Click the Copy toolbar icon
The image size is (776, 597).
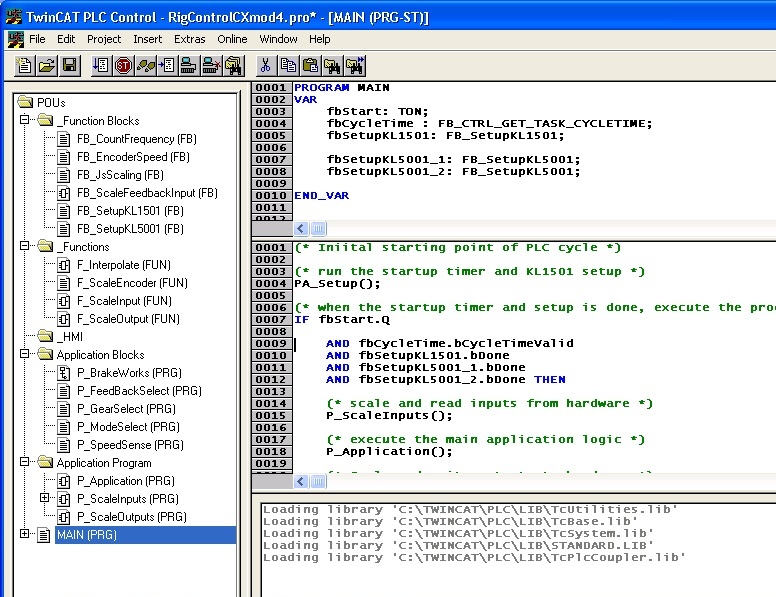288,65
